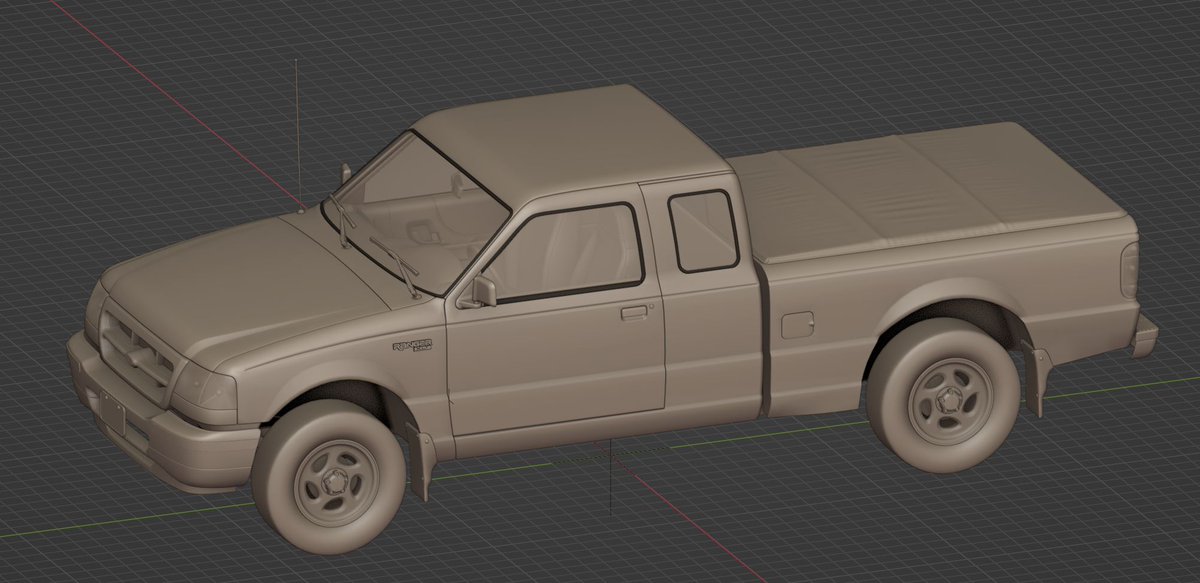Click the fuel filler door on the bed
Viewport: 1200px width, 583px height.
pos(797,325)
